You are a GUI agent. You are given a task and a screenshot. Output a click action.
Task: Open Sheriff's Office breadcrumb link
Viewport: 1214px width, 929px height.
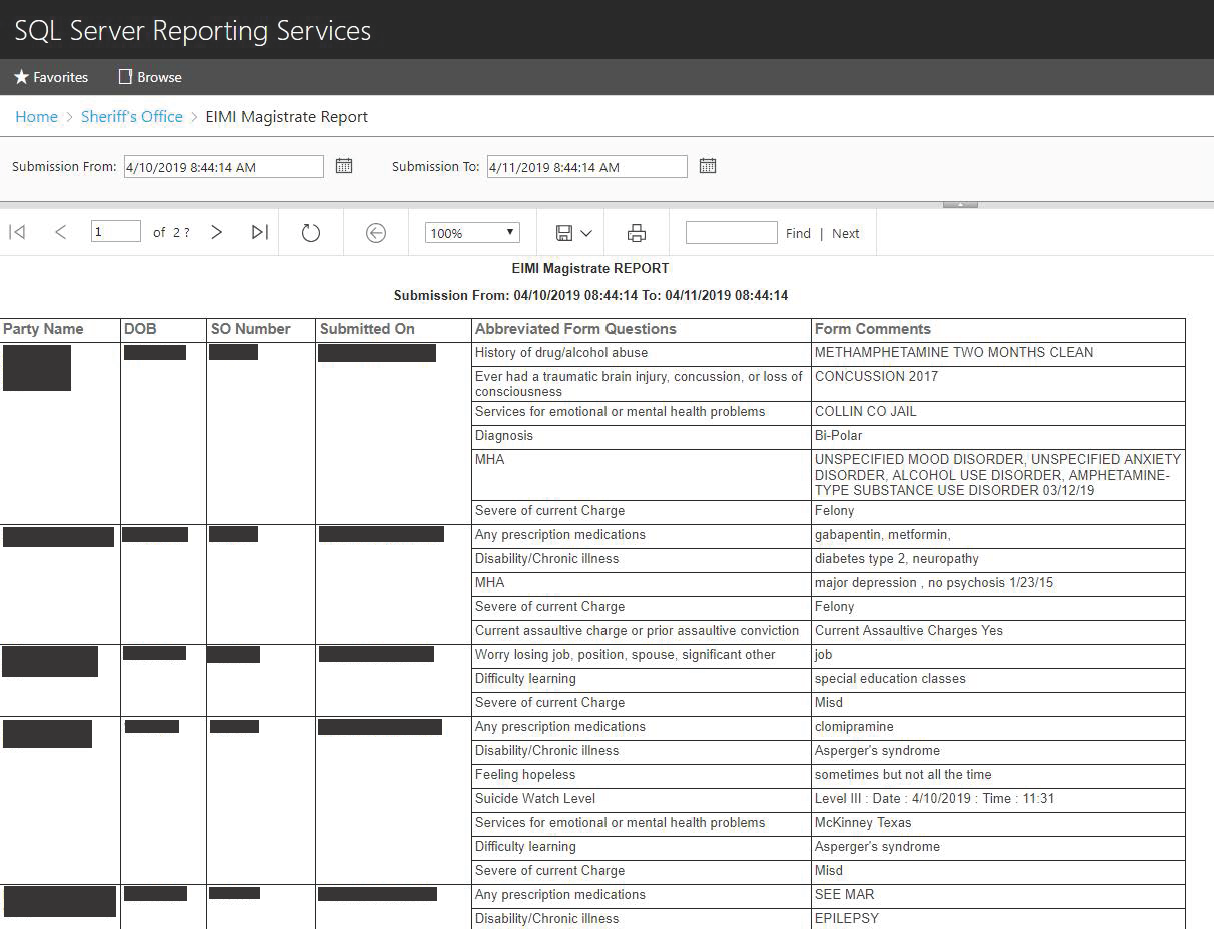point(132,117)
